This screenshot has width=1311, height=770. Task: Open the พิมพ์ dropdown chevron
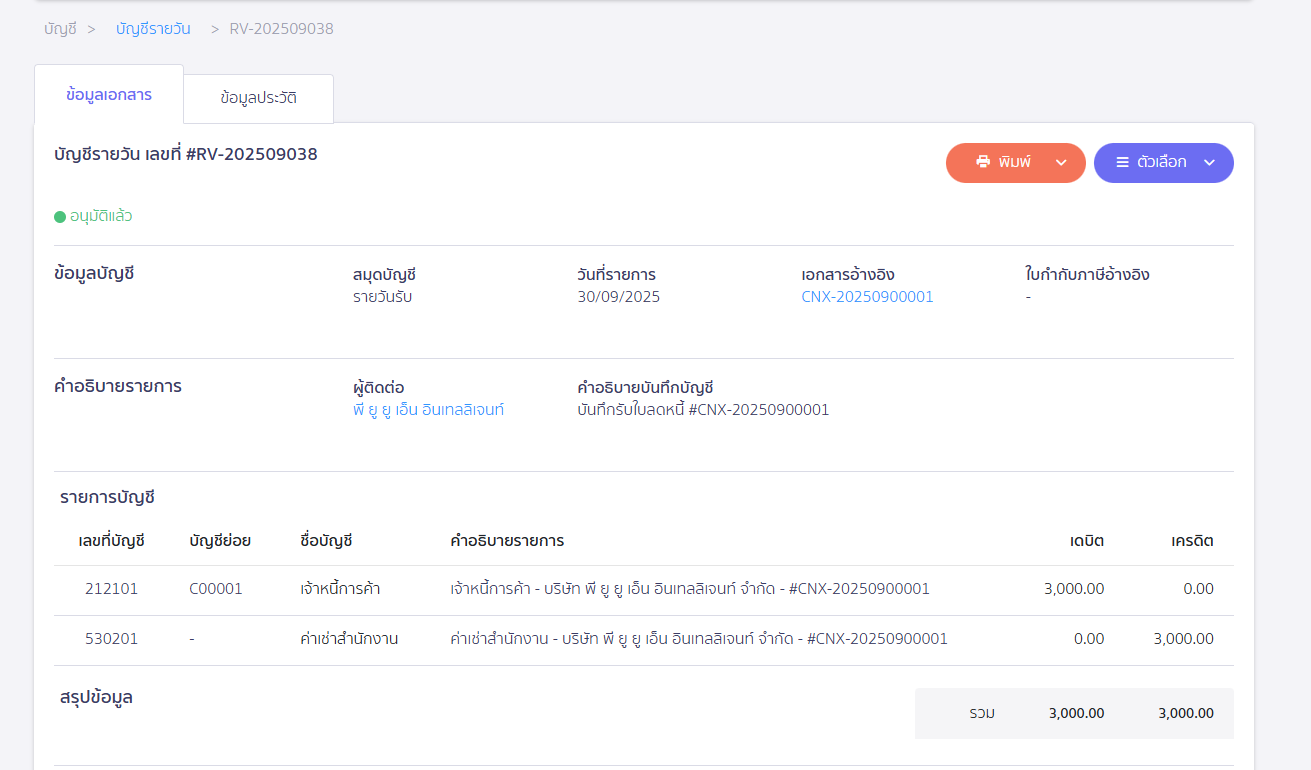click(x=1062, y=162)
